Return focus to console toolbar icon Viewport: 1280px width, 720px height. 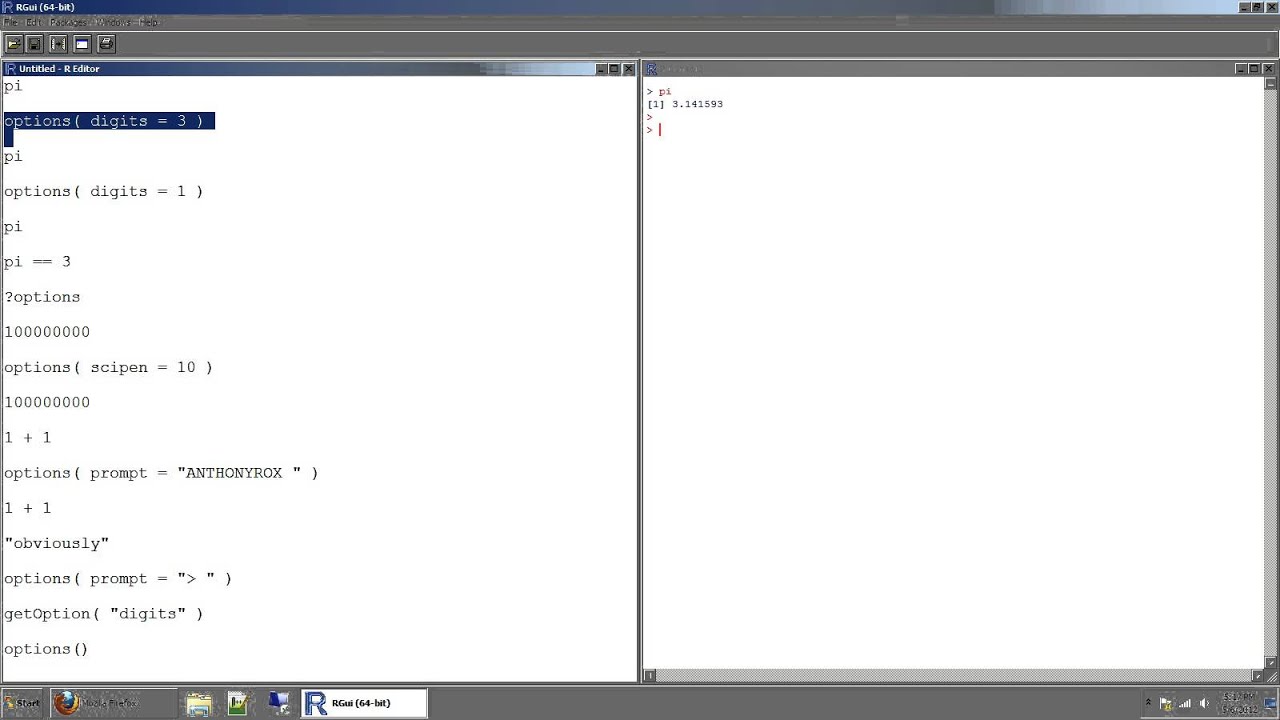click(x=82, y=44)
